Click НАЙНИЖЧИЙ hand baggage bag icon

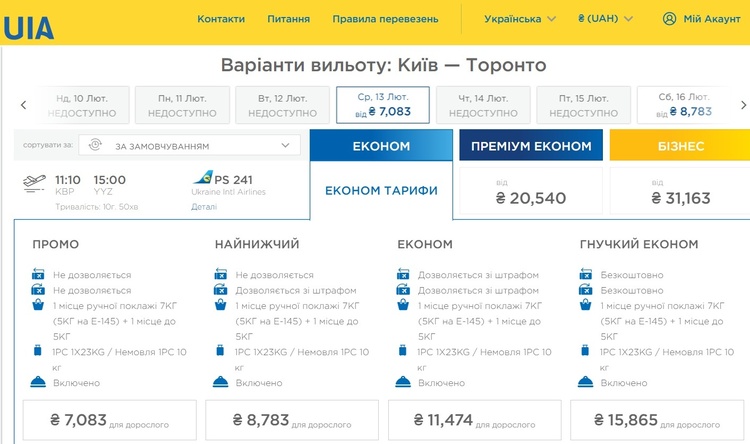[x=221, y=305]
